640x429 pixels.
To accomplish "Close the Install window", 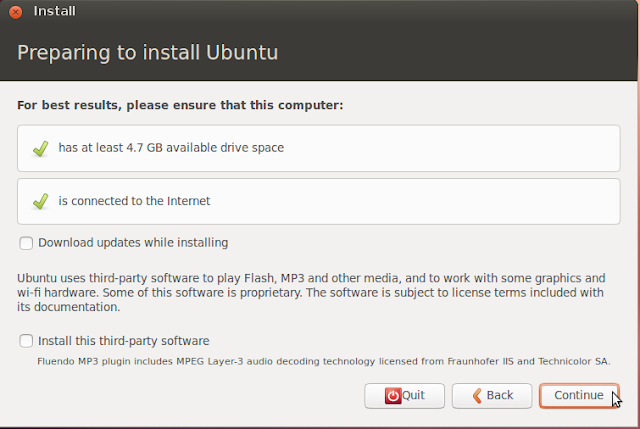I will (x=15, y=12).
